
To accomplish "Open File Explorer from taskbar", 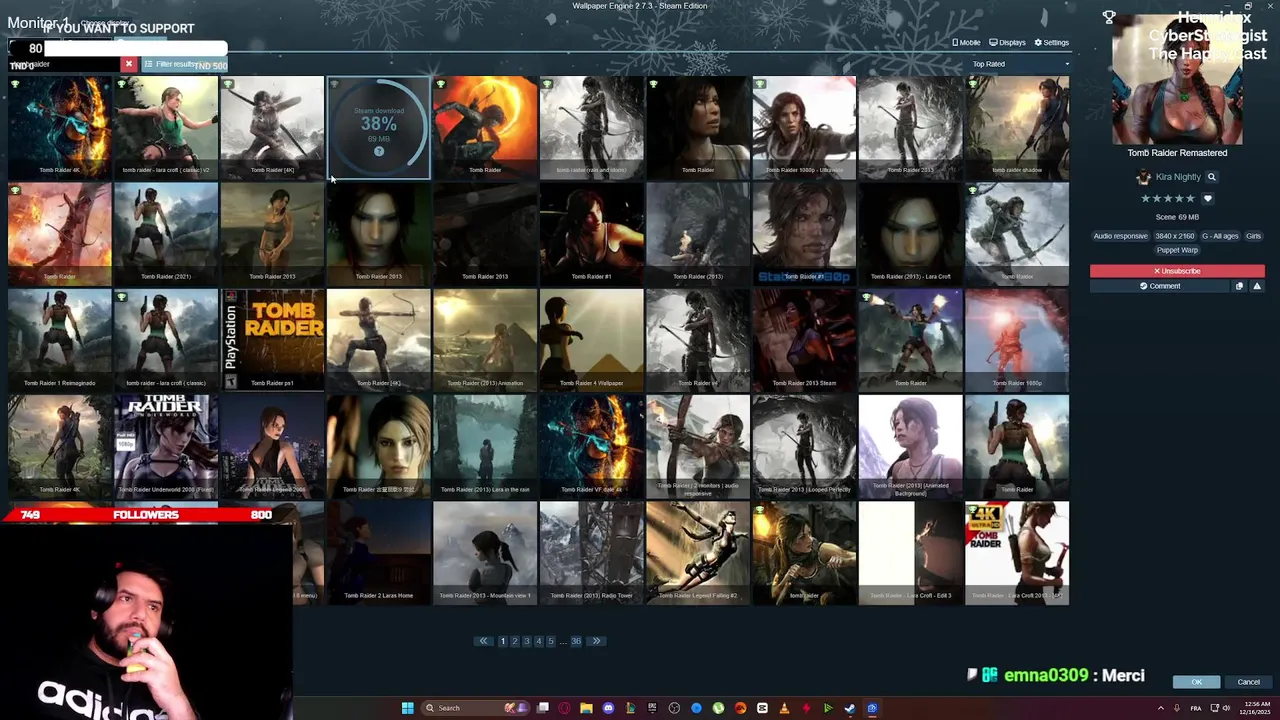I will [586, 708].
